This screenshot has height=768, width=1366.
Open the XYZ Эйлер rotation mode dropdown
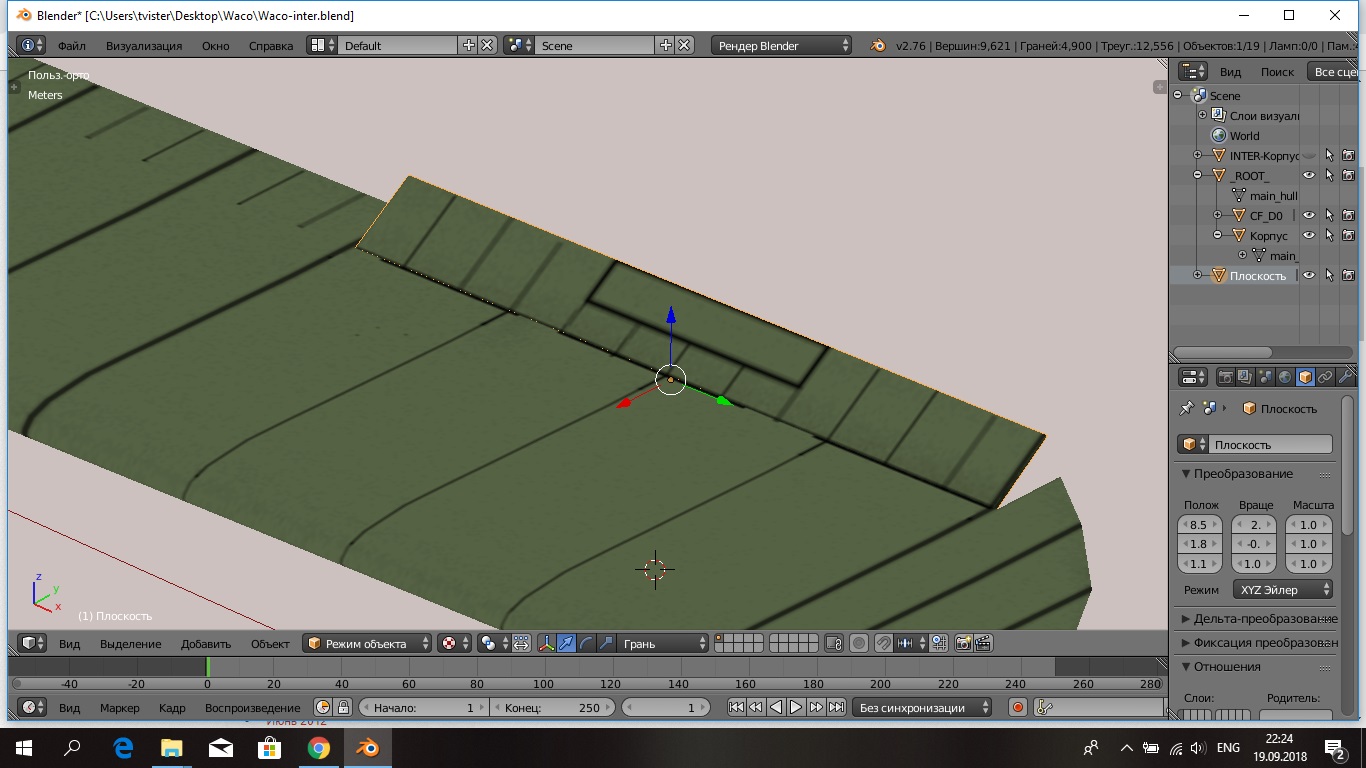tap(1282, 589)
